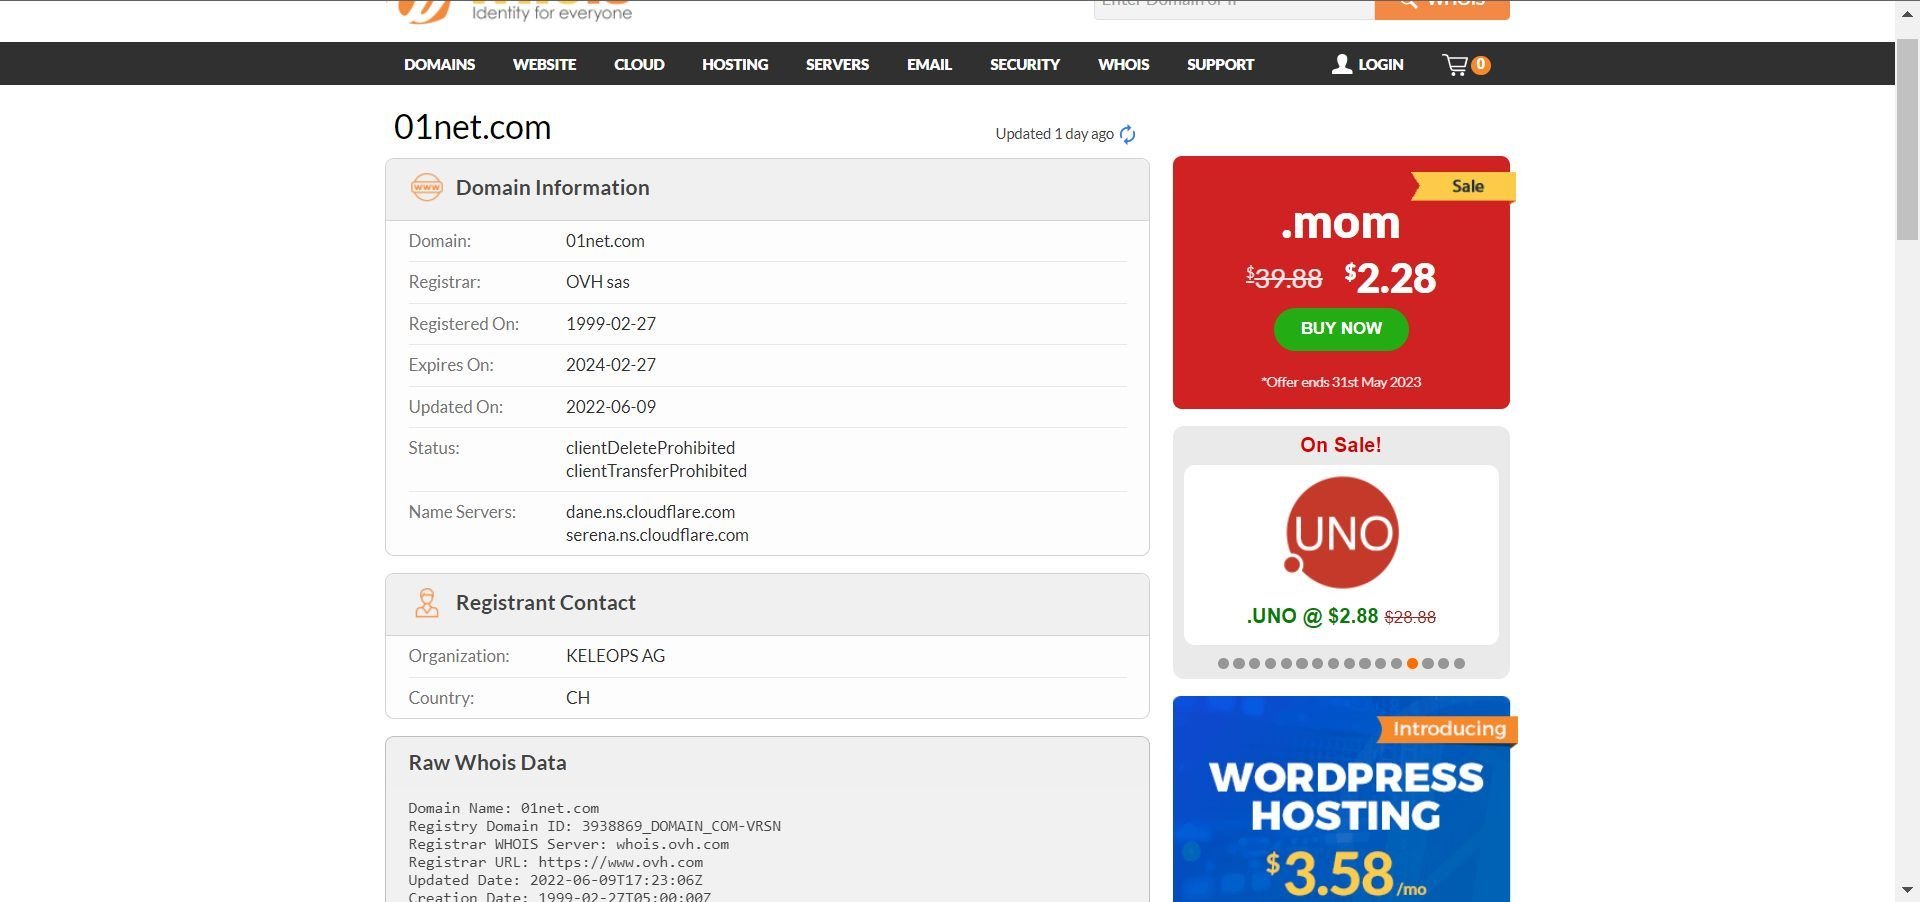The image size is (1920, 902).
Task: Click the Registrar URL raw line
Action: tap(555, 862)
